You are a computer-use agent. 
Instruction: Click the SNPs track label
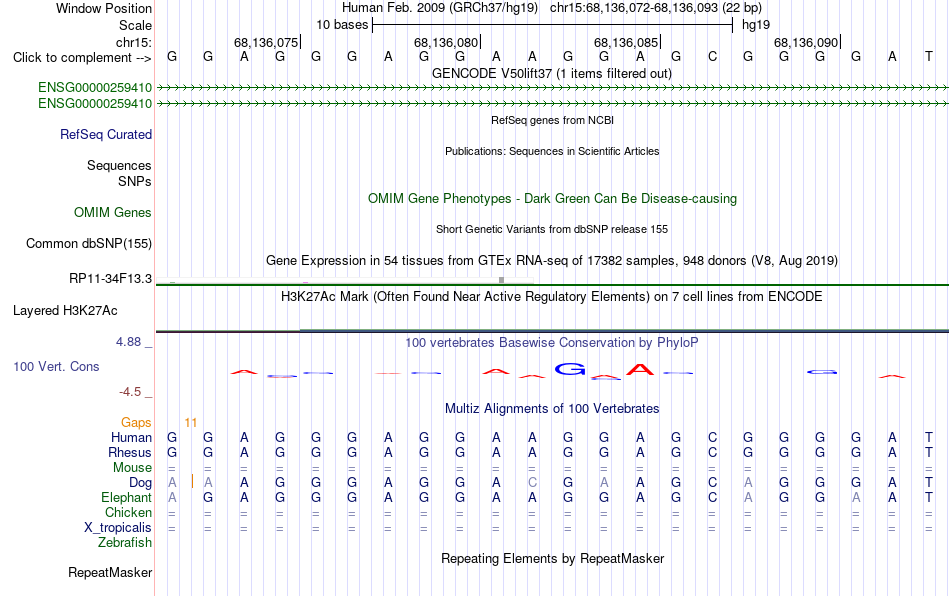pos(135,181)
